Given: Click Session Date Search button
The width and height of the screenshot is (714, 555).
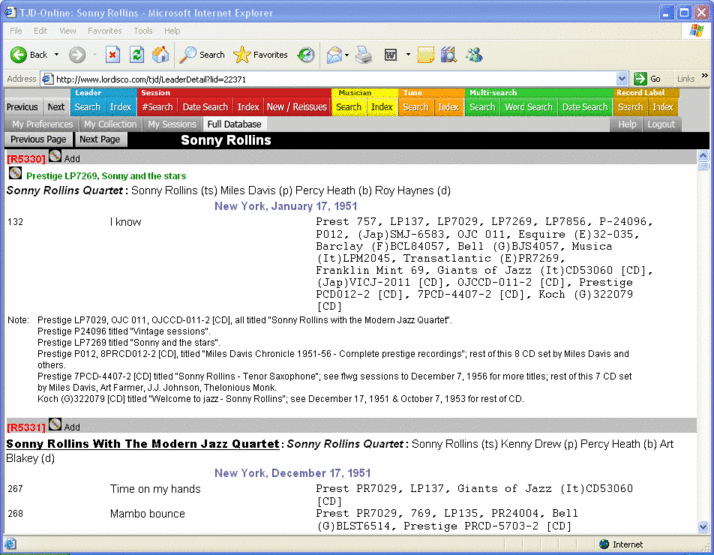Looking at the screenshot, I should coord(205,107).
